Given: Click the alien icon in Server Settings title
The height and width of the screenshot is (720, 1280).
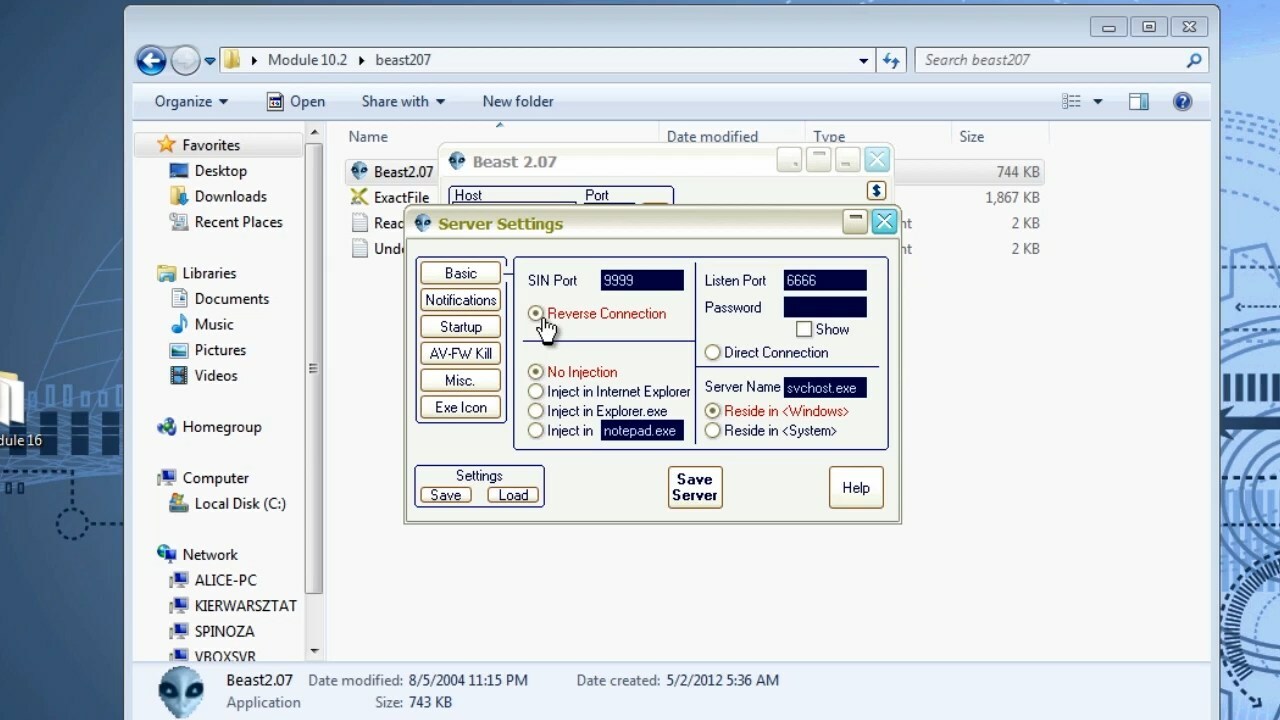Looking at the screenshot, I should [423, 223].
